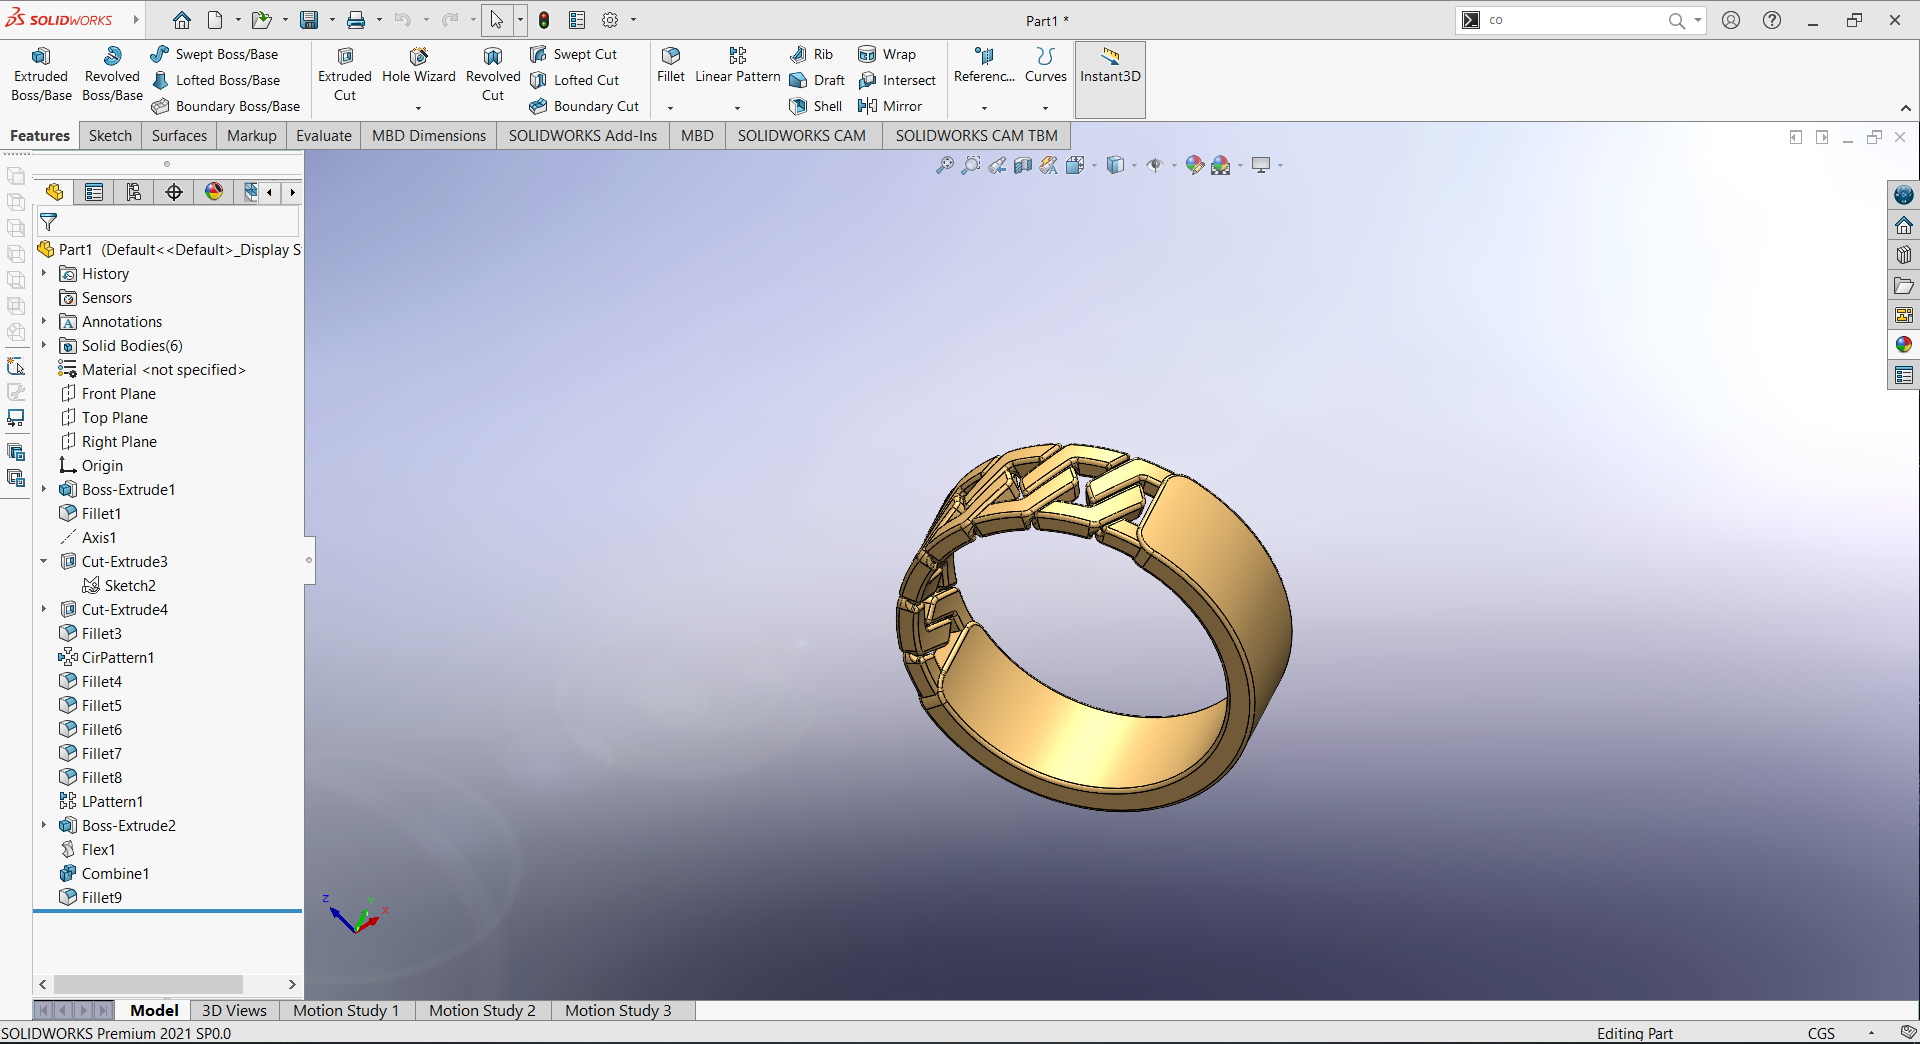Expand the Annotations tree node
The image size is (1920, 1044).
(44, 321)
